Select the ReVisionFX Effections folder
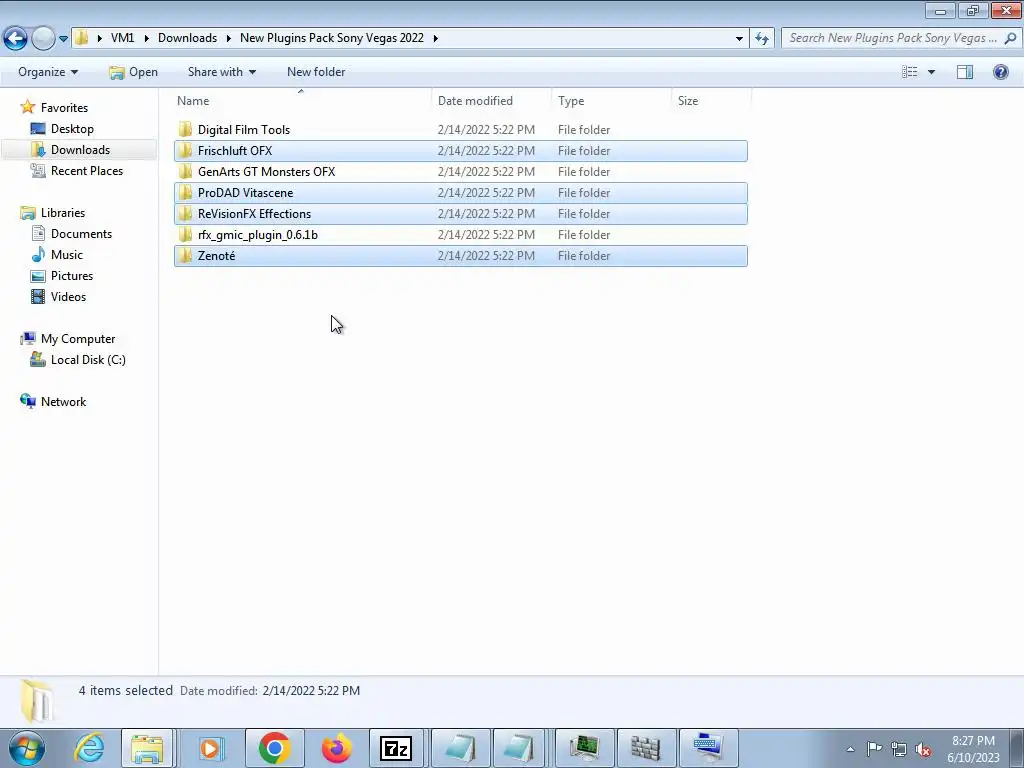The image size is (1024, 768). click(x=460, y=214)
